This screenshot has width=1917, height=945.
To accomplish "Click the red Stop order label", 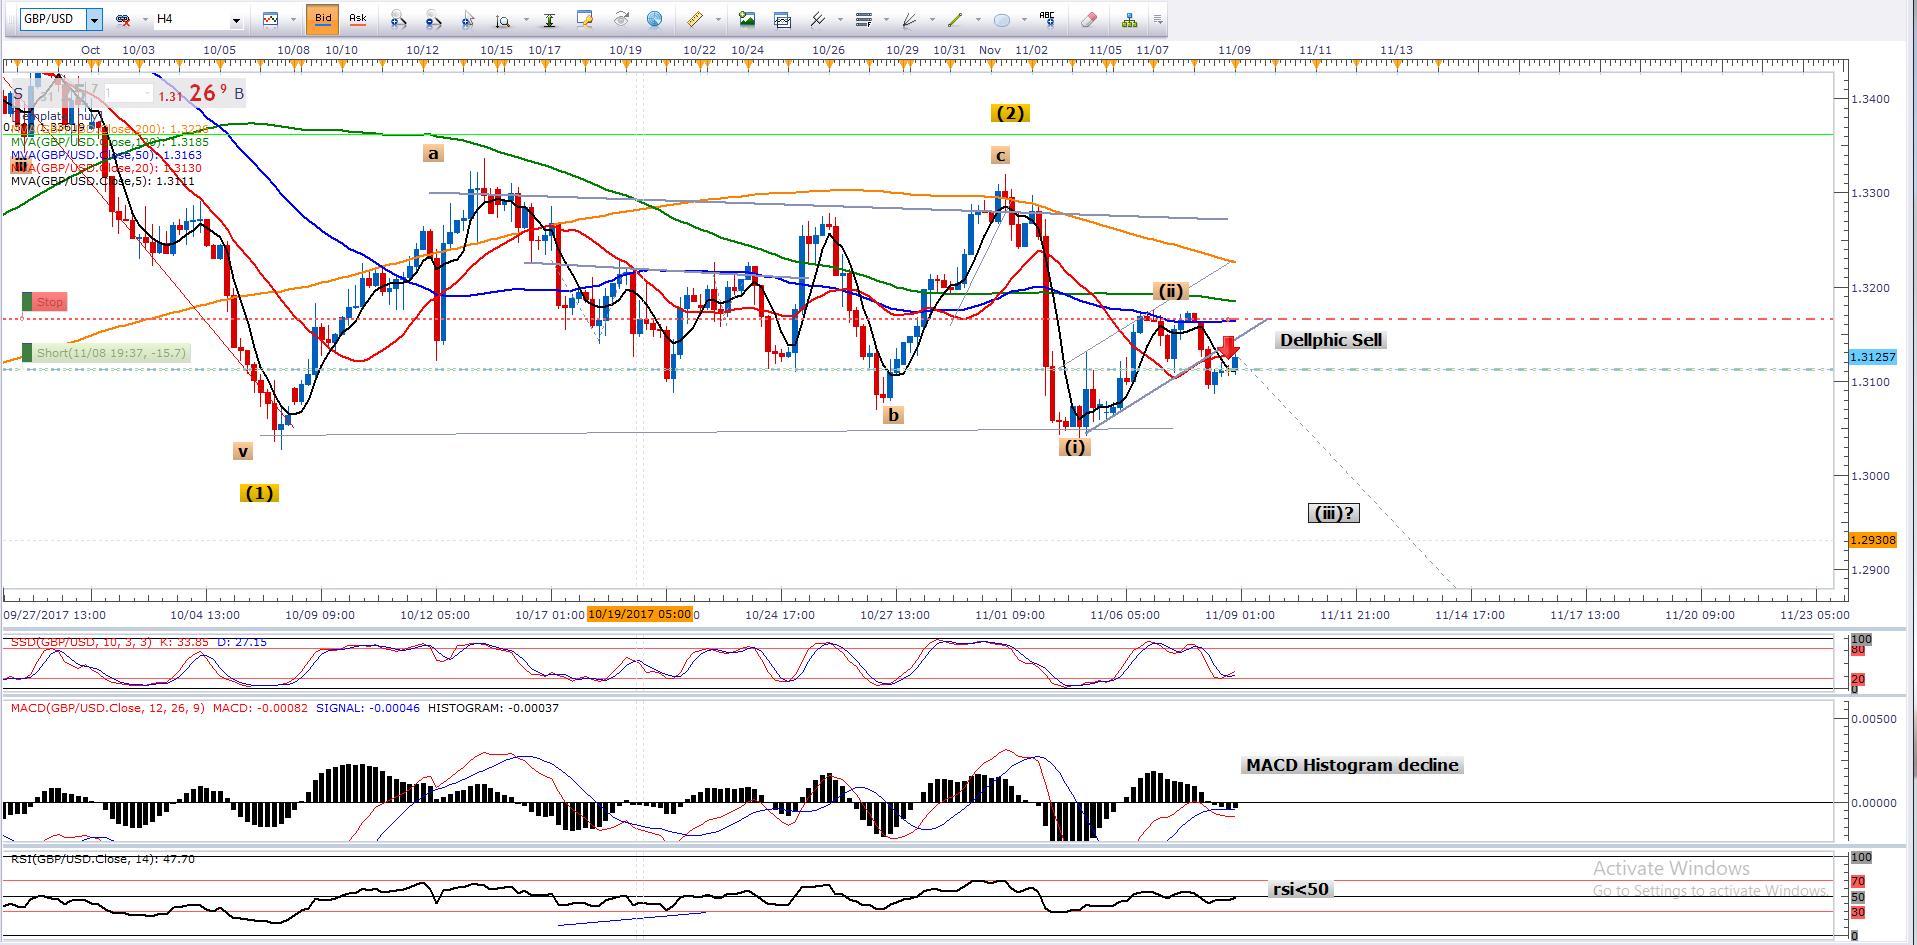I will tap(49, 302).
